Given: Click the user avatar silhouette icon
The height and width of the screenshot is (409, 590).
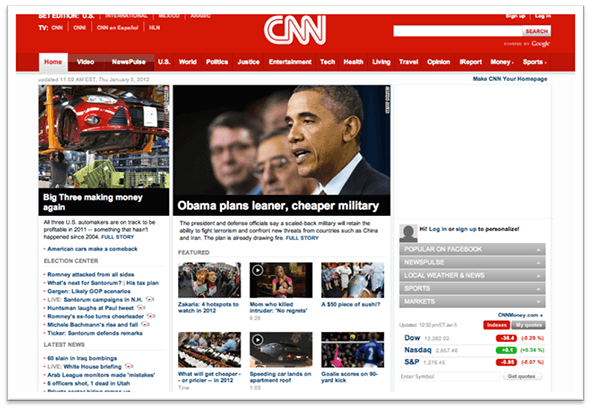Looking at the screenshot, I should [x=408, y=233].
